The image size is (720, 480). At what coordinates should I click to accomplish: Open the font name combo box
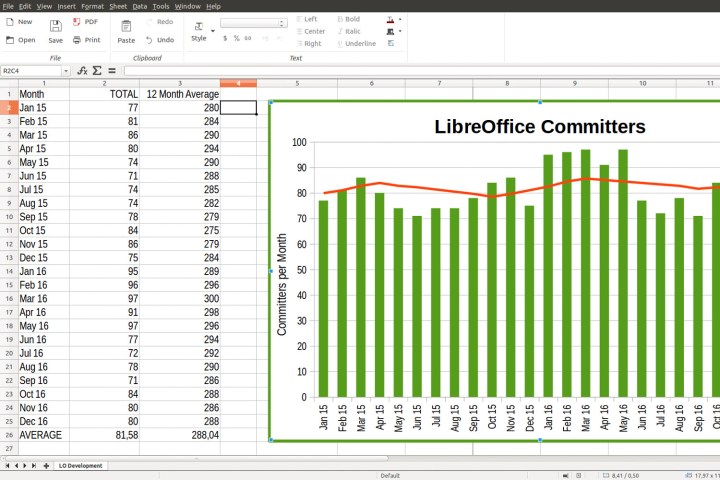coord(254,23)
